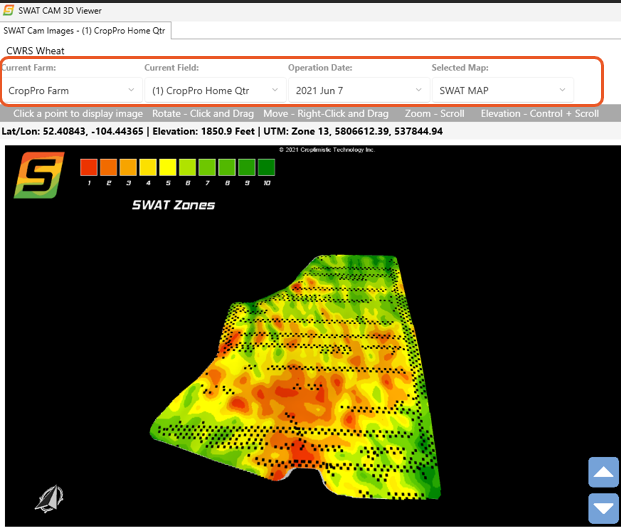Click zone 9 green color swatch
Image resolution: width=621 pixels, height=529 pixels.
(x=247, y=167)
